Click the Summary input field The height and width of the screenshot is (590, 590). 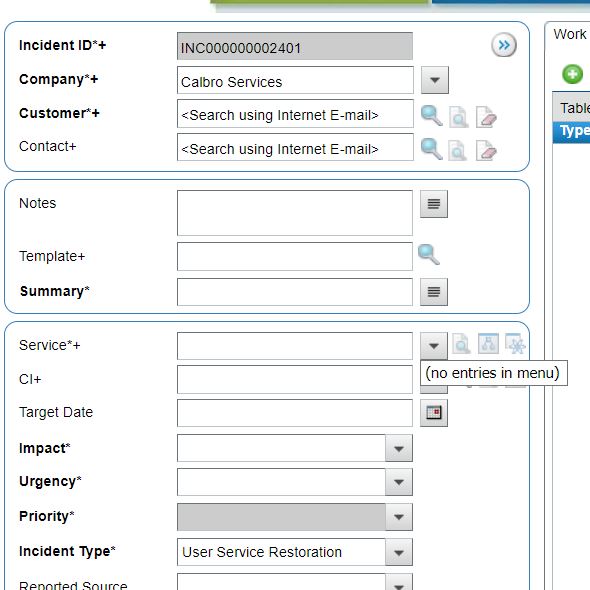click(x=295, y=292)
